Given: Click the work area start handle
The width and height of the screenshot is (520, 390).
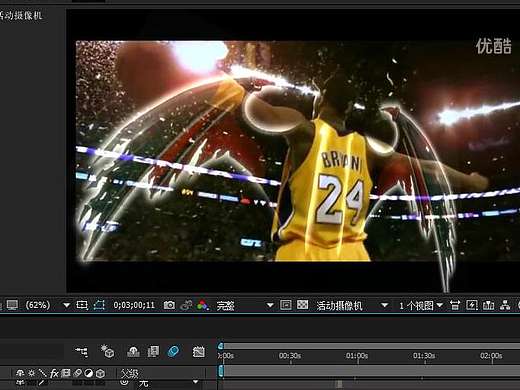Looking at the screenshot, I should 220,371.
